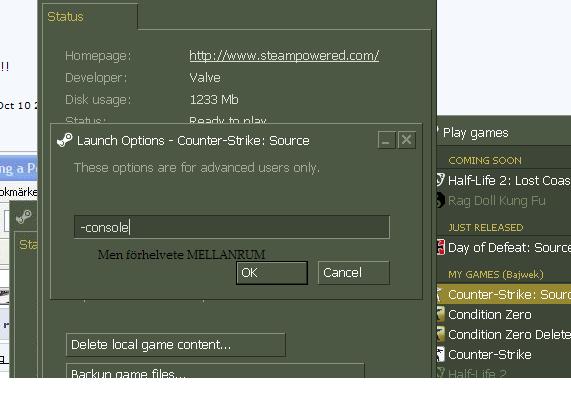Viewport: 571px width, 411px height.
Task: Click the Steam icon in the background window
Action: [x=24, y=217]
